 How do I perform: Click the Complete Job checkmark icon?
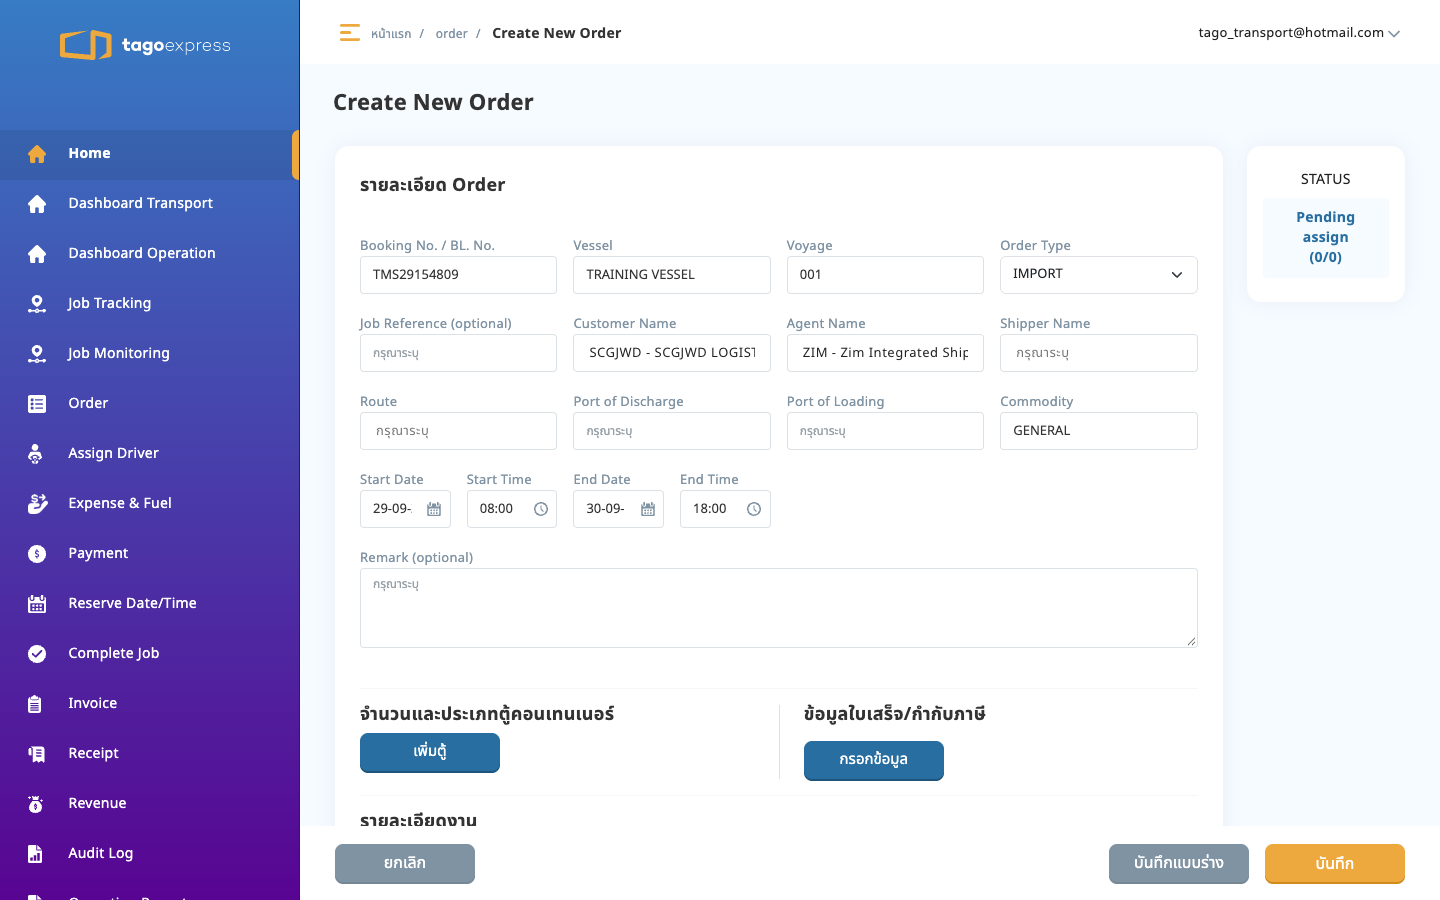click(x=37, y=654)
